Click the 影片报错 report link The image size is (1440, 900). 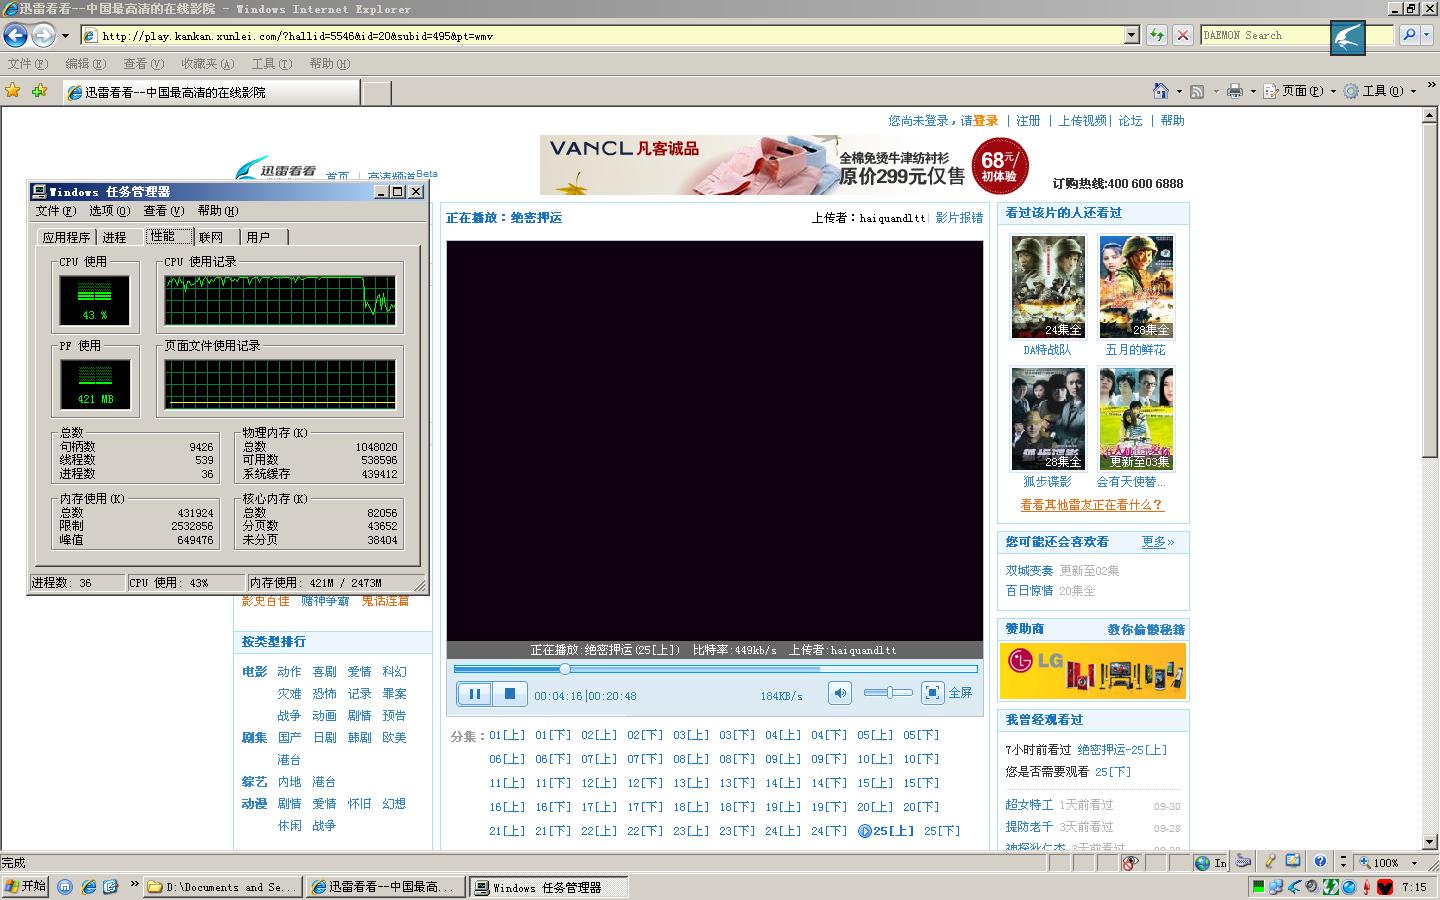click(959, 218)
